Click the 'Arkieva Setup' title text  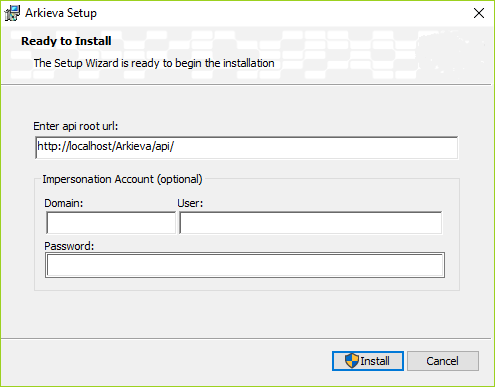(61, 13)
